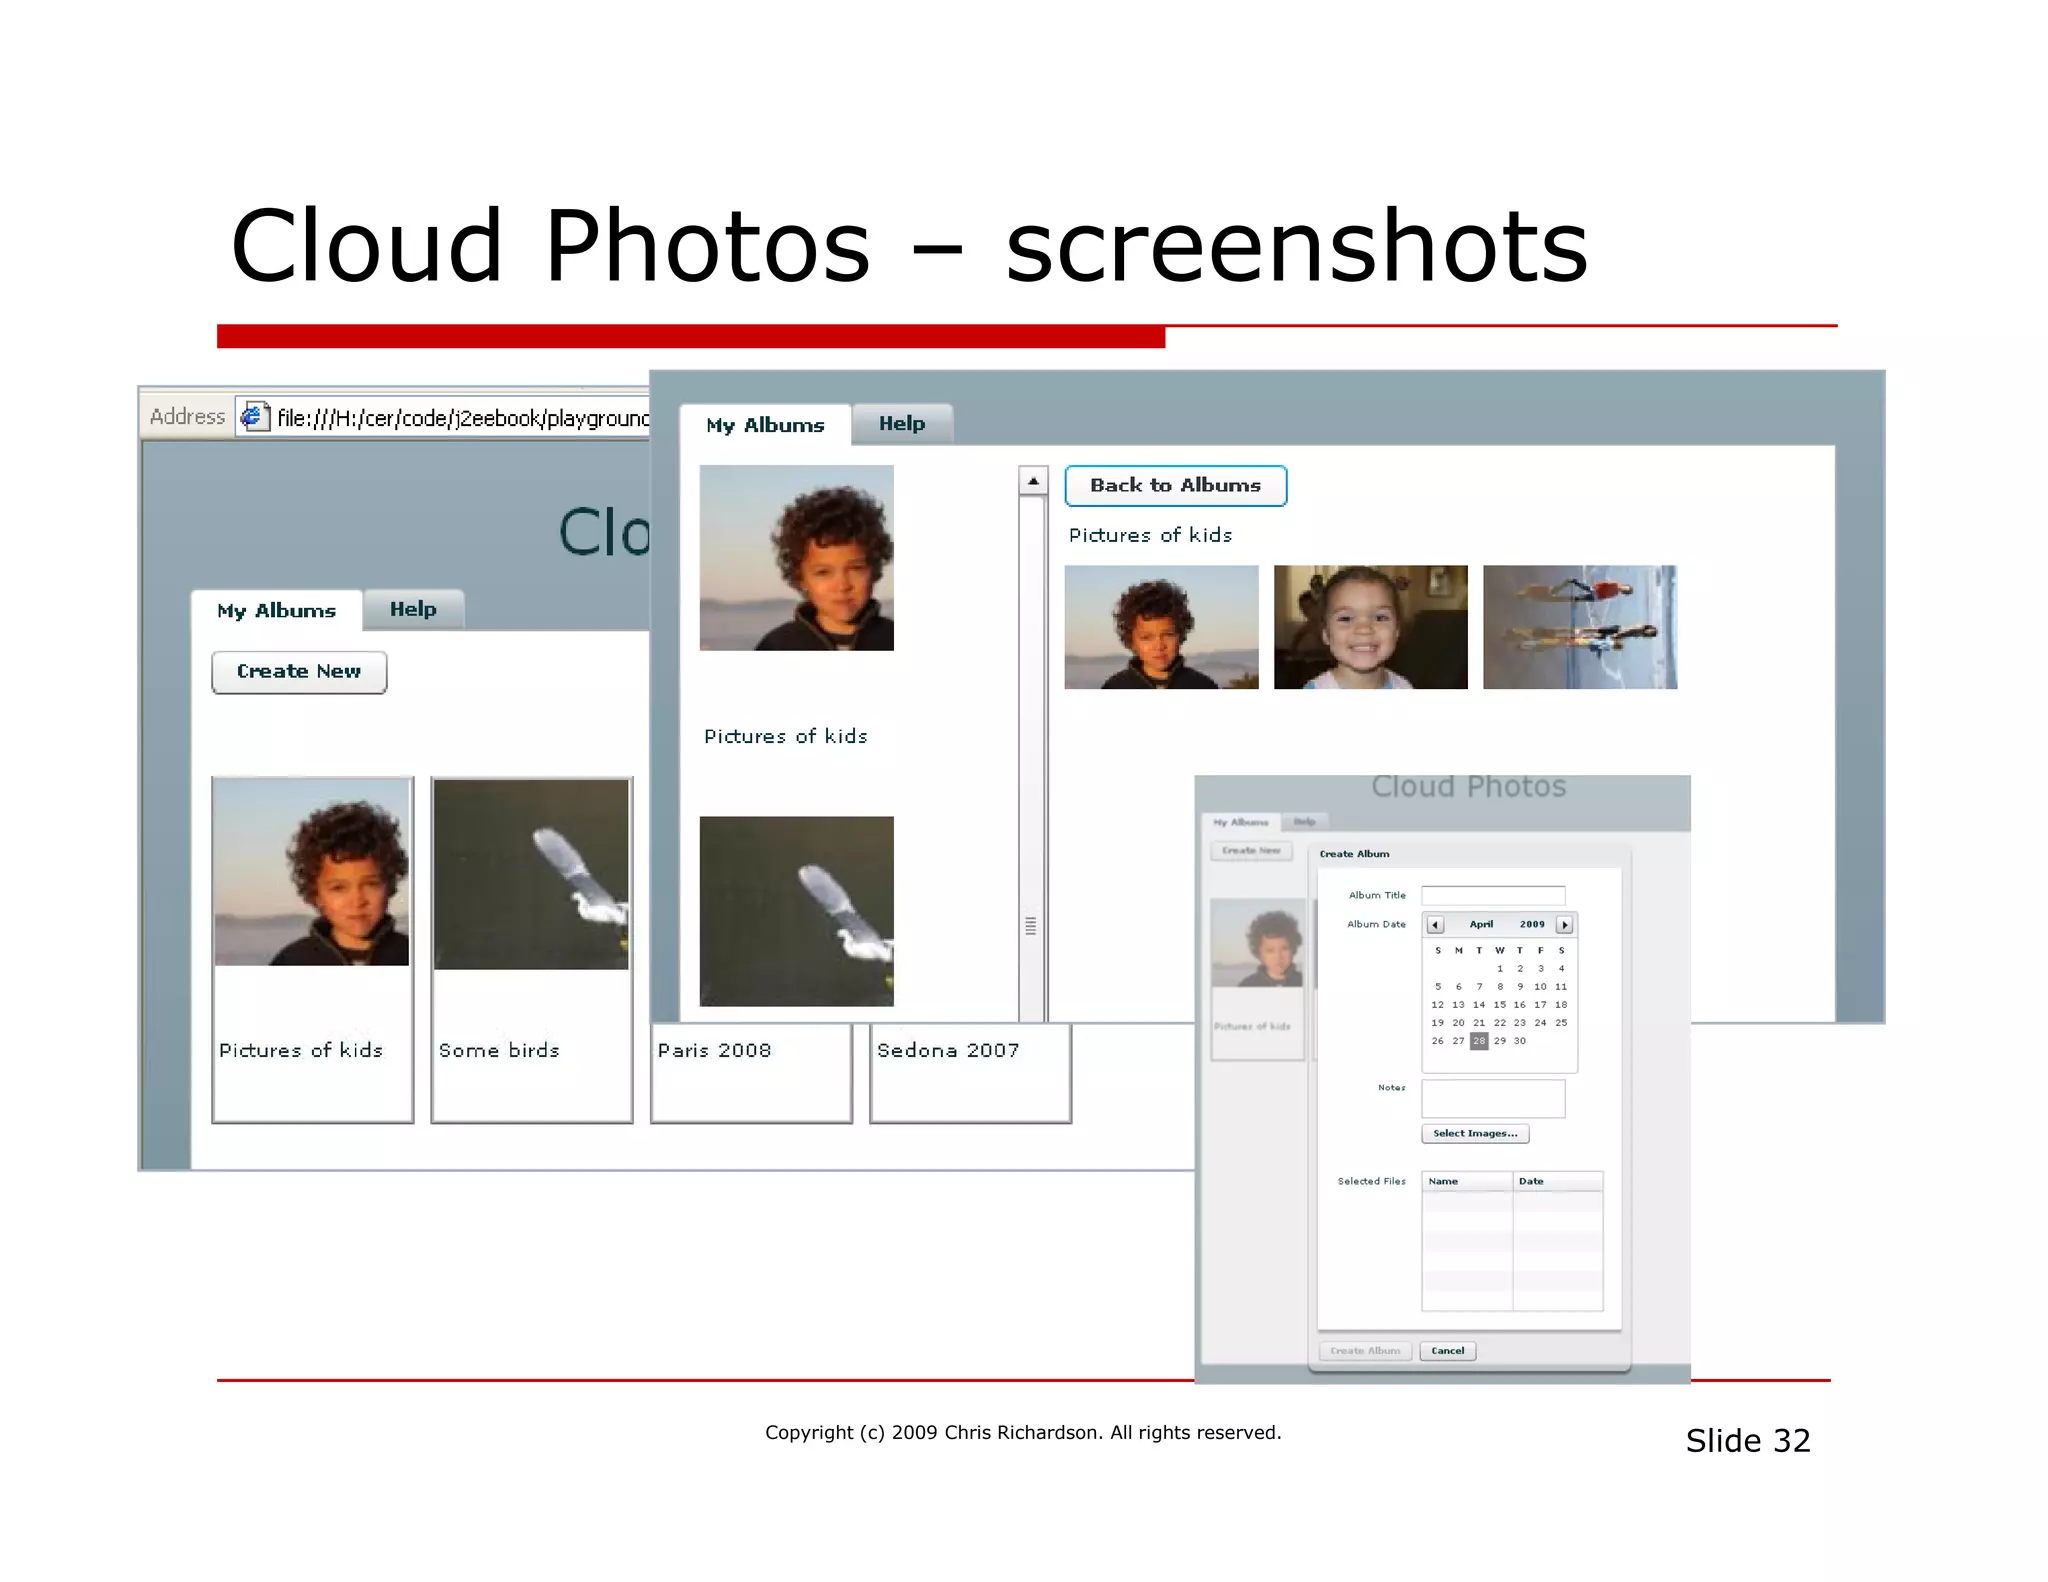Click the Select Images... button
Image resolution: width=2048 pixels, height=1582 pixels.
coord(1475,1134)
